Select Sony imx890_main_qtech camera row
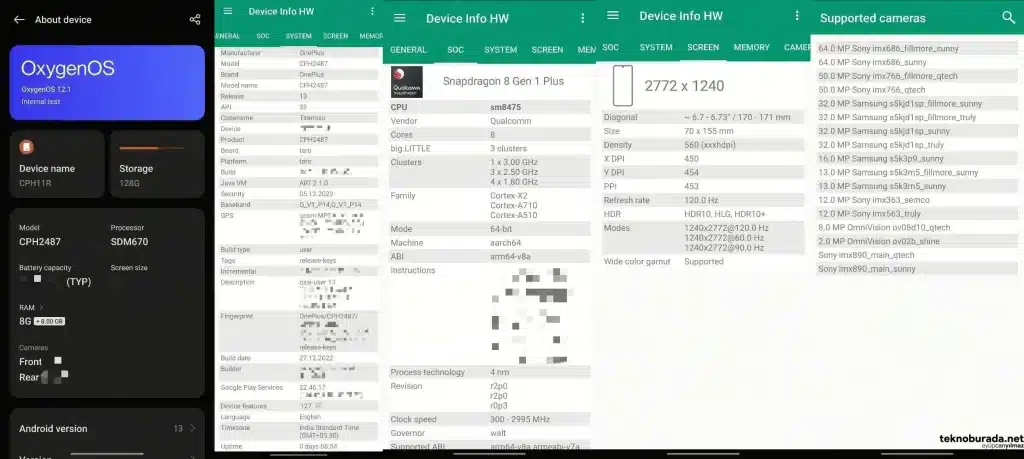This screenshot has height=459, width=1024. (x=917, y=255)
